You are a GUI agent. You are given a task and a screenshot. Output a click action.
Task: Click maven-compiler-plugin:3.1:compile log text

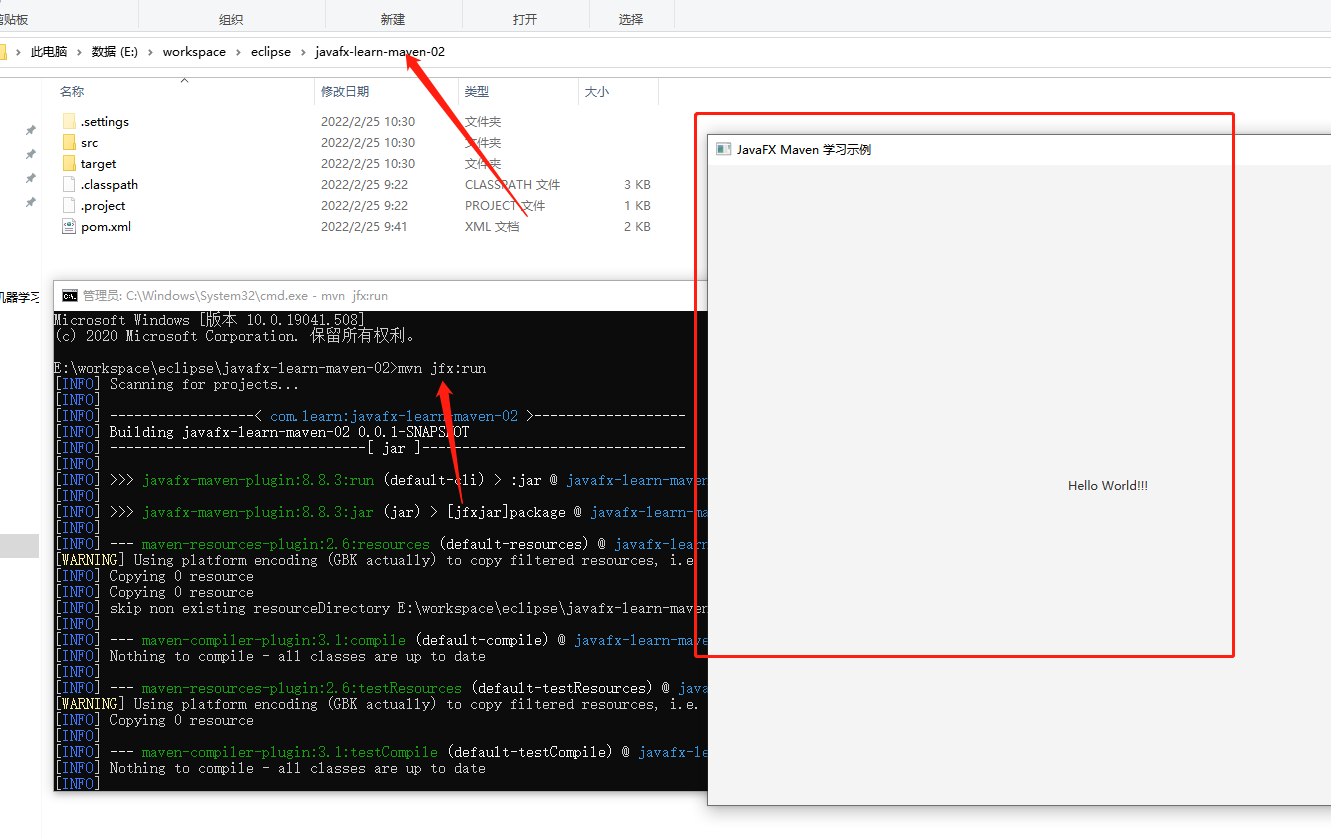coord(273,640)
